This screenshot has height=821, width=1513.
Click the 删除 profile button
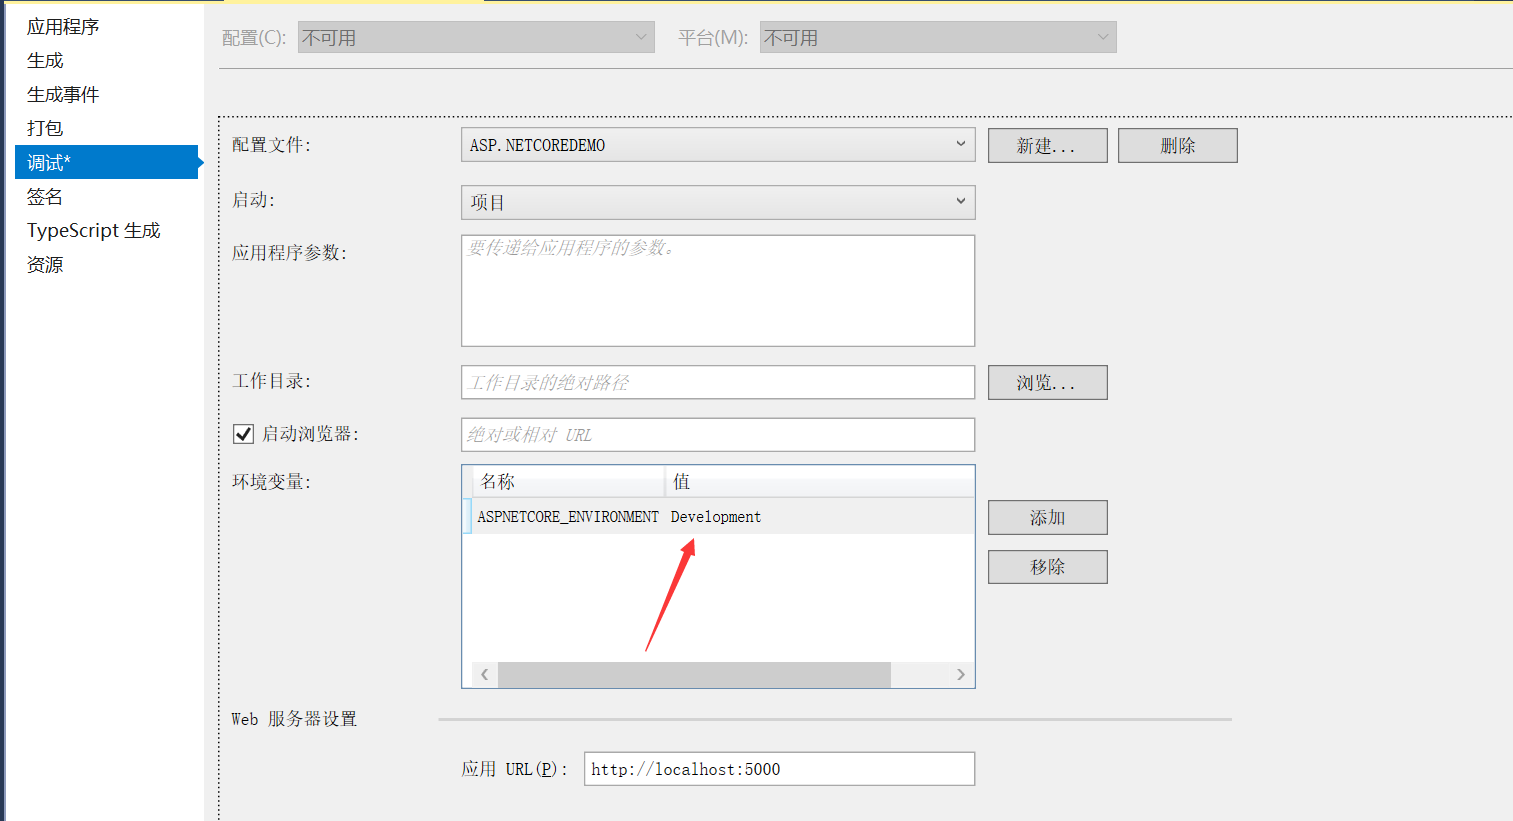pyautogui.click(x=1177, y=146)
